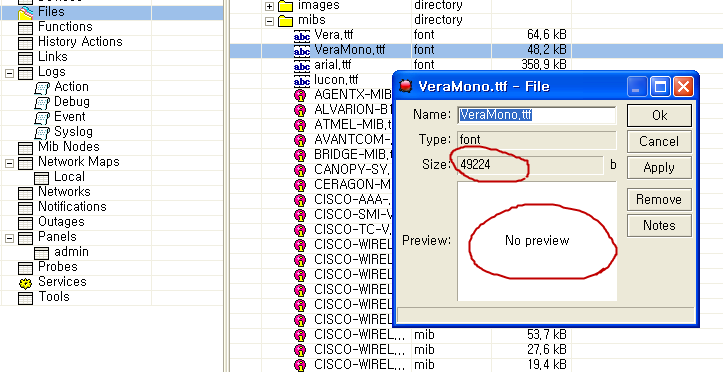Click the lucon.ttf font file icon
723x372 pixels.
(x=302, y=81)
